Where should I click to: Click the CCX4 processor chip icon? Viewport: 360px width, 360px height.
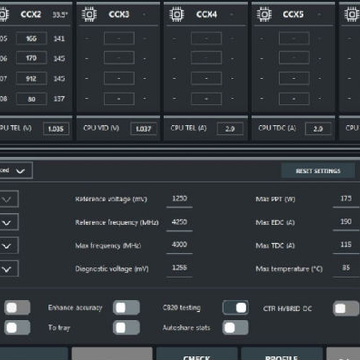click(177, 14)
